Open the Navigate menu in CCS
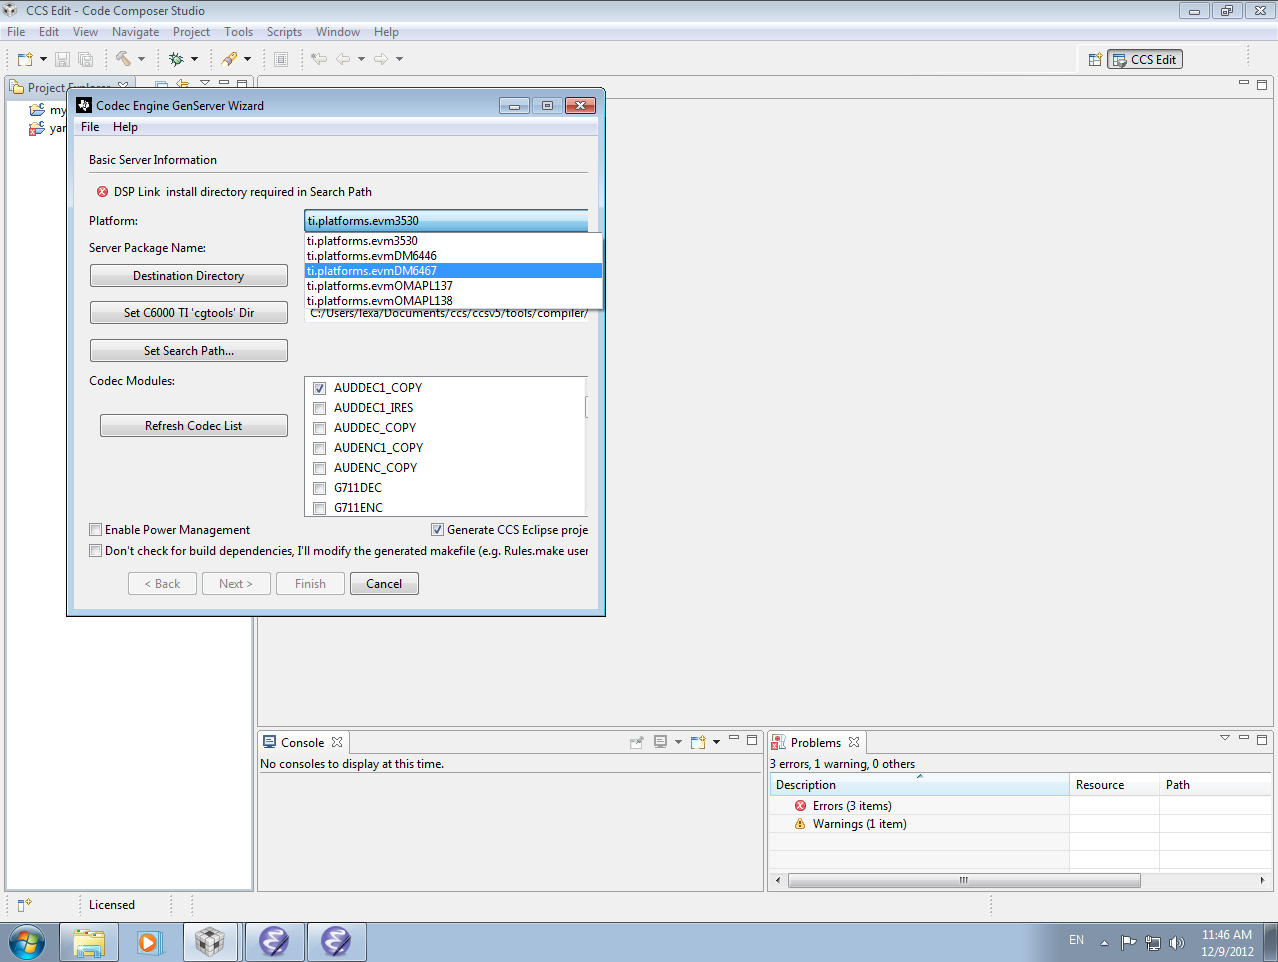Viewport: 1278px width, 962px height. [x=135, y=32]
